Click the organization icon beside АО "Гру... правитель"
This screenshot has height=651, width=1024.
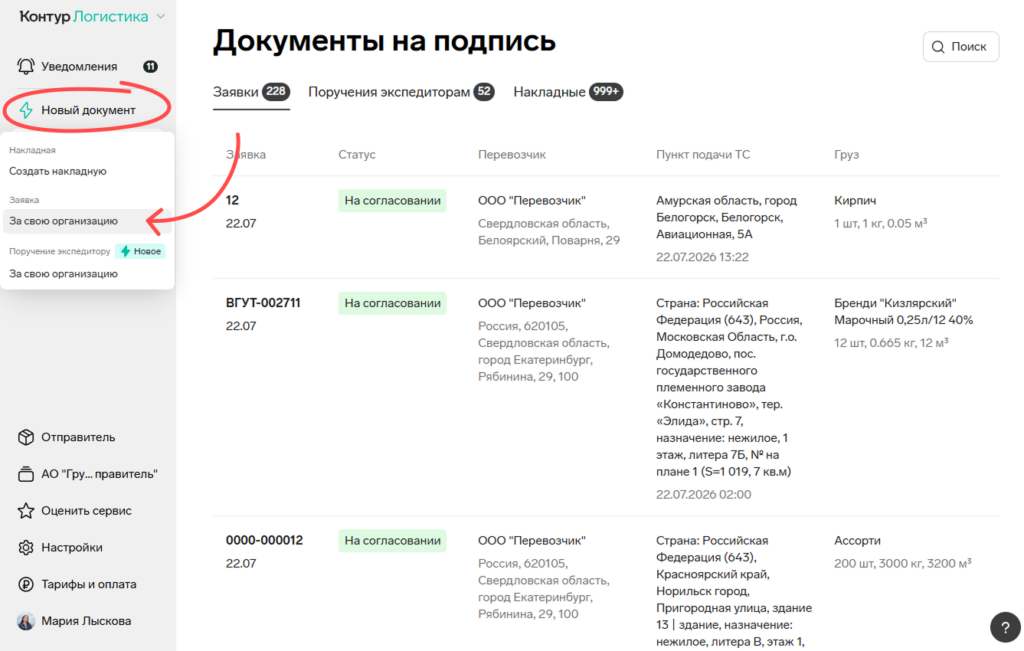tap(25, 473)
